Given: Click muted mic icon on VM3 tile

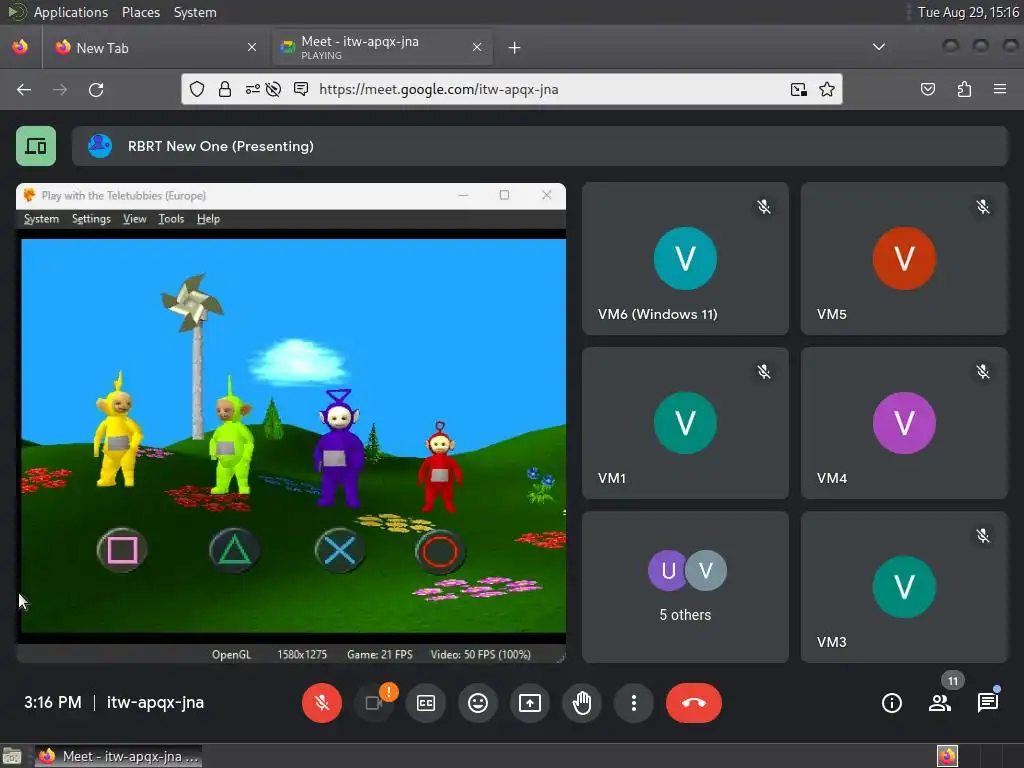Looking at the screenshot, I should pos(982,536).
